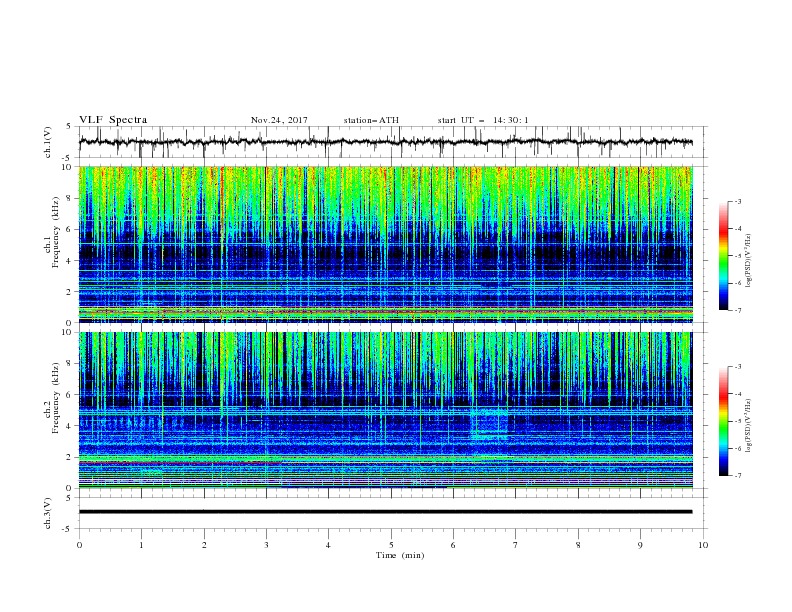The width and height of the screenshot is (792, 612).
Task: Click the ch.1 voltage waveform trace panel
Action: 393,142
